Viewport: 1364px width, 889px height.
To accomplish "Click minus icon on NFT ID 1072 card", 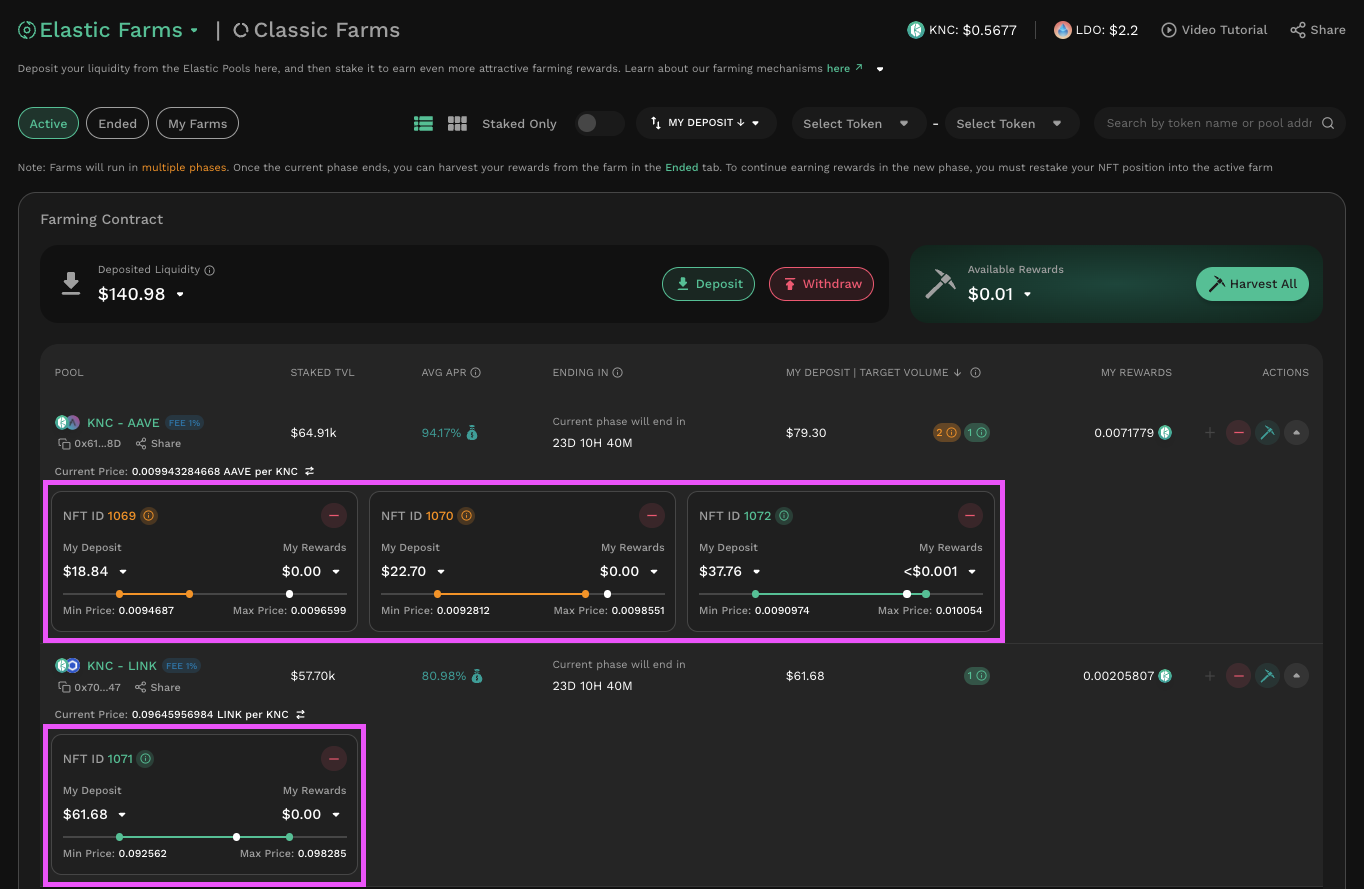I will [x=970, y=516].
